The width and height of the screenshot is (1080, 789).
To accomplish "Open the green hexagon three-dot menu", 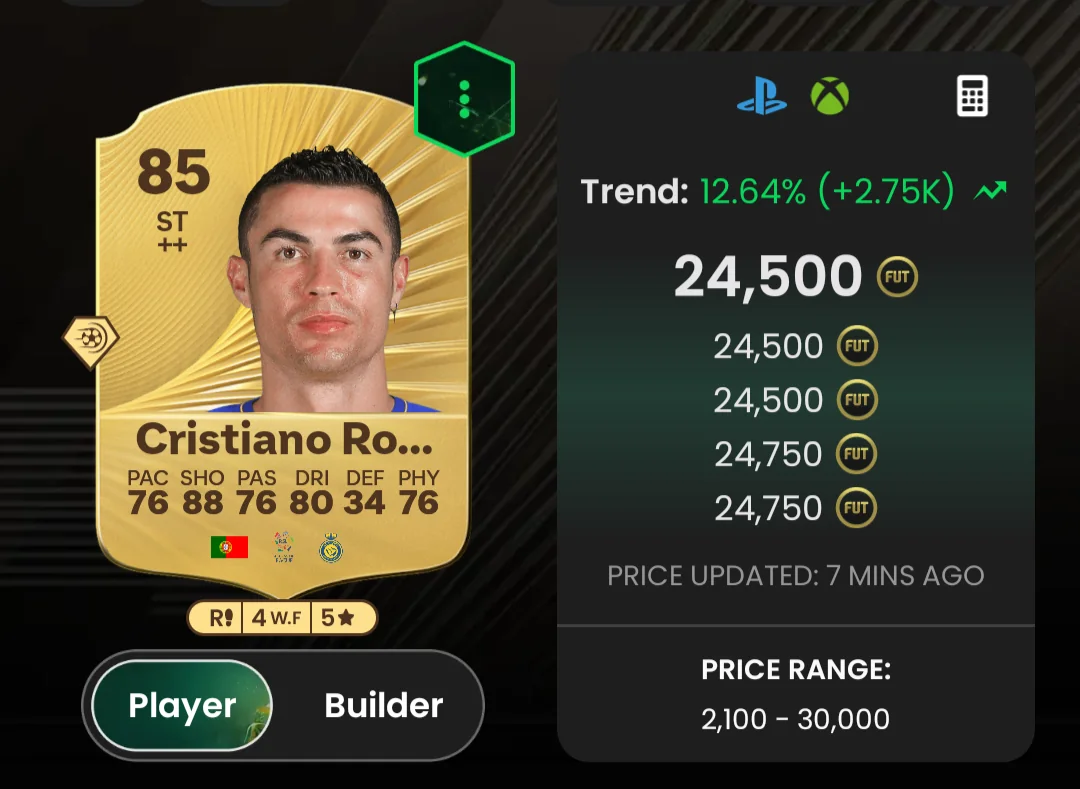I will 464,99.
